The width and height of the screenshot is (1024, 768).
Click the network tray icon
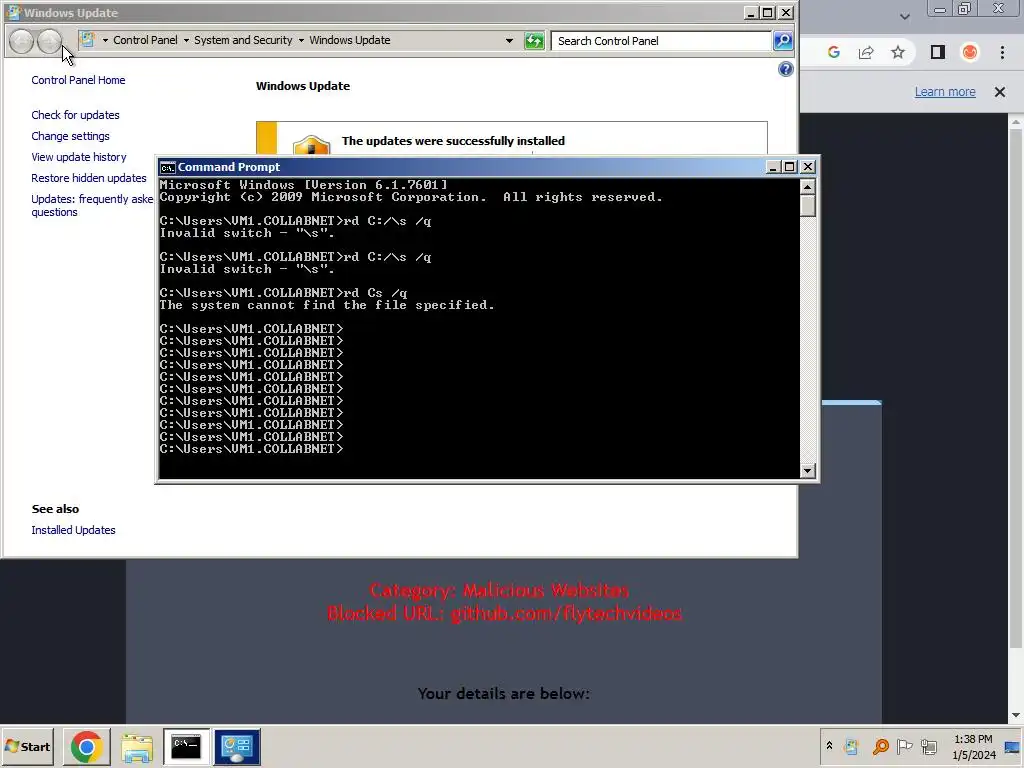929,746
